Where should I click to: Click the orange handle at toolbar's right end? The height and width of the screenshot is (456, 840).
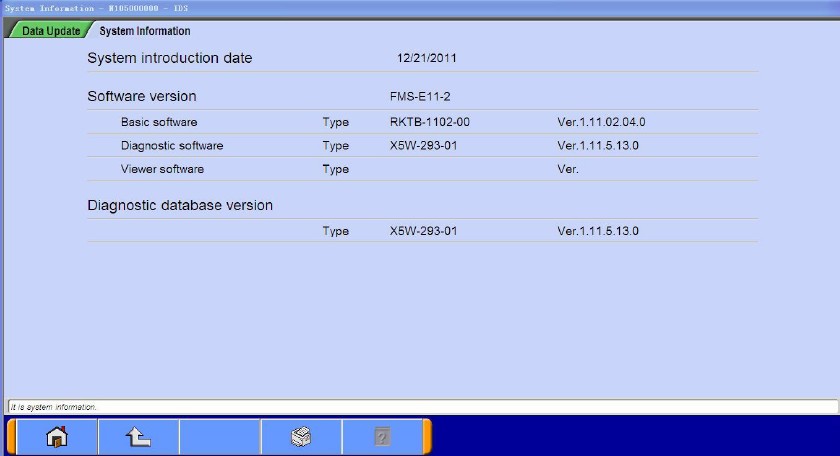pyautogui.click(x=427, y=437)
